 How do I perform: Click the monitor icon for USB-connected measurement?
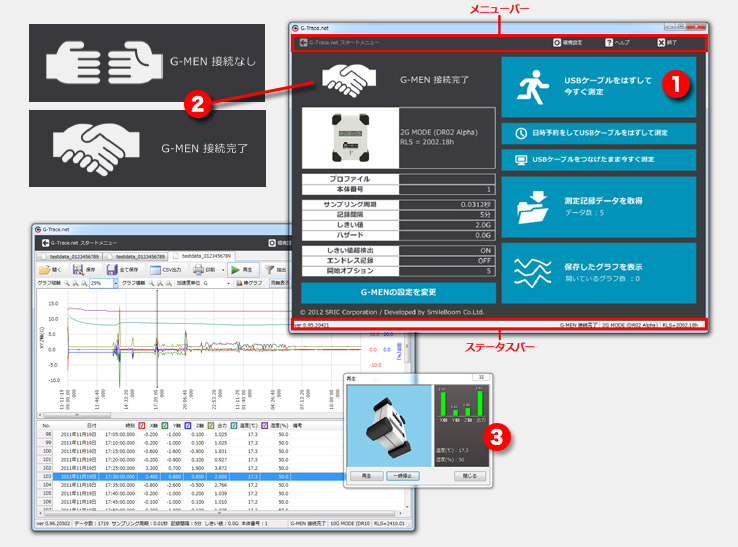(x=521, y=160)
